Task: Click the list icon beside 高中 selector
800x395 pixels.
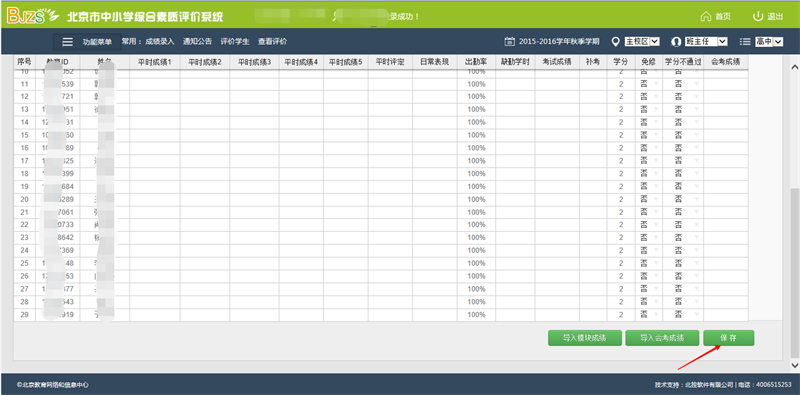Action: (x=745, y=41)
